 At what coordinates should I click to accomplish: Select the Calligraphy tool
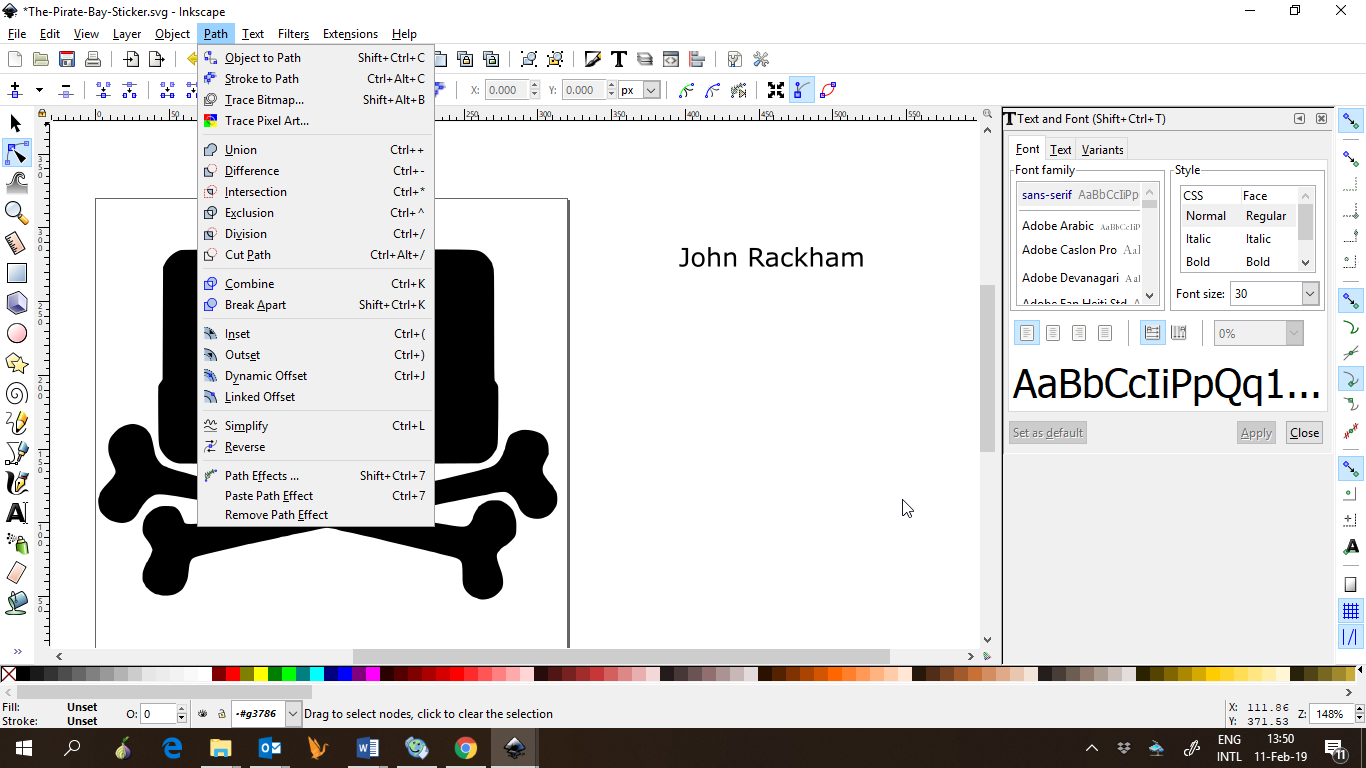tap(16, 483)
